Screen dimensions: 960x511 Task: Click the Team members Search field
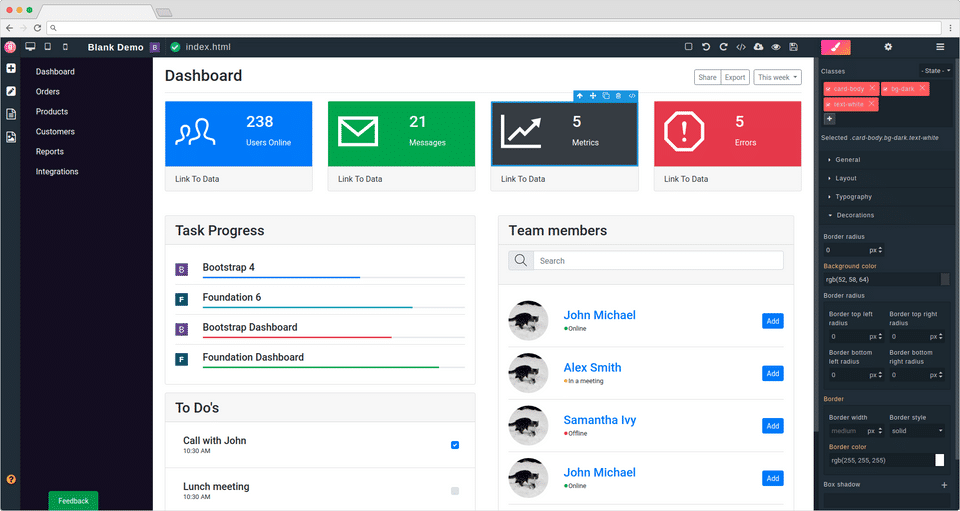658,261
